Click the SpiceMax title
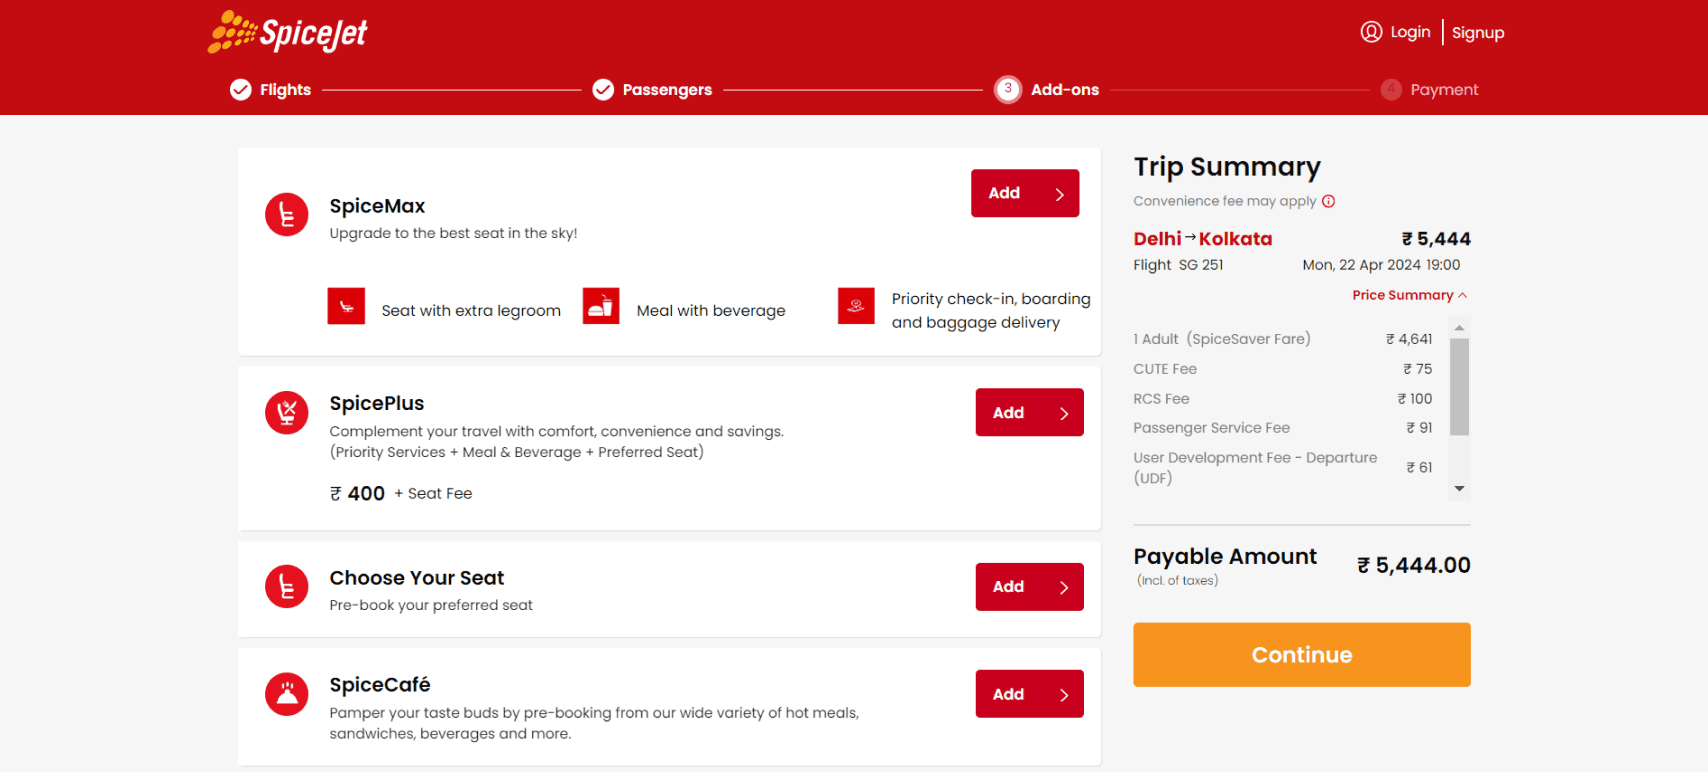 tap(377, 206)
